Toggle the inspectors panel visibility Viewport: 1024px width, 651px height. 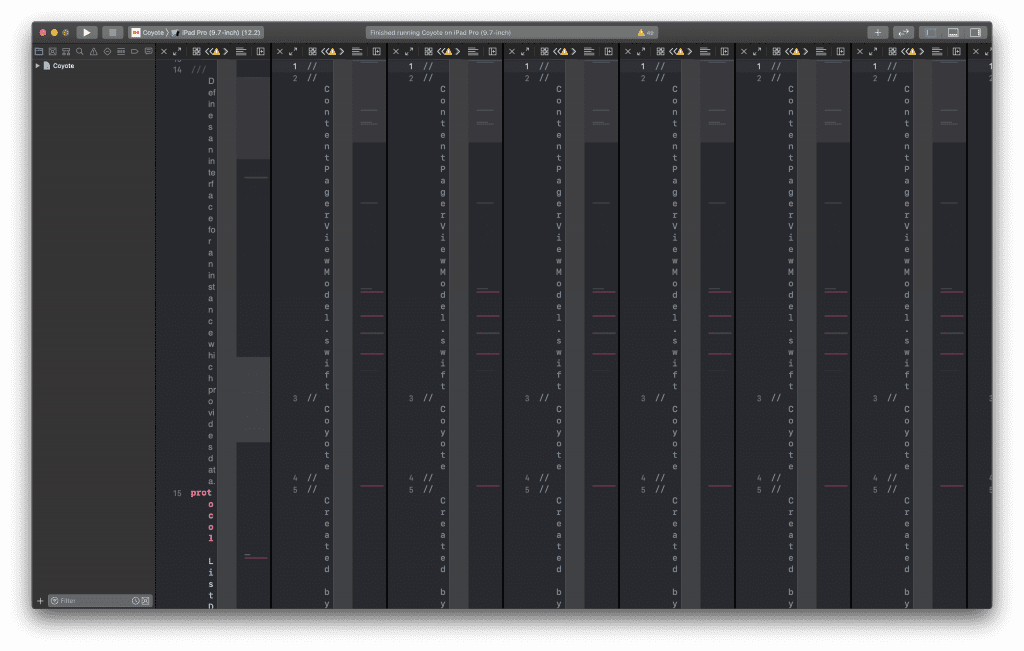tap(976, 32)
